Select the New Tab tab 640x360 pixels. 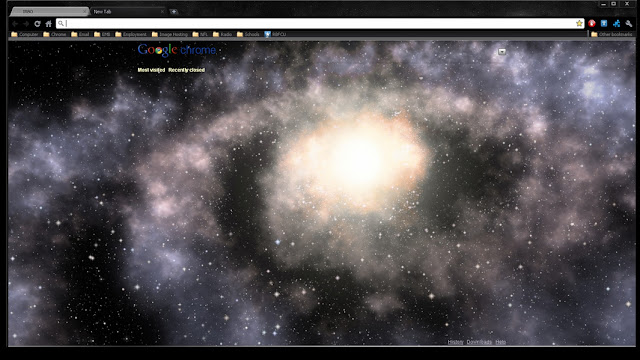(127, 11)
